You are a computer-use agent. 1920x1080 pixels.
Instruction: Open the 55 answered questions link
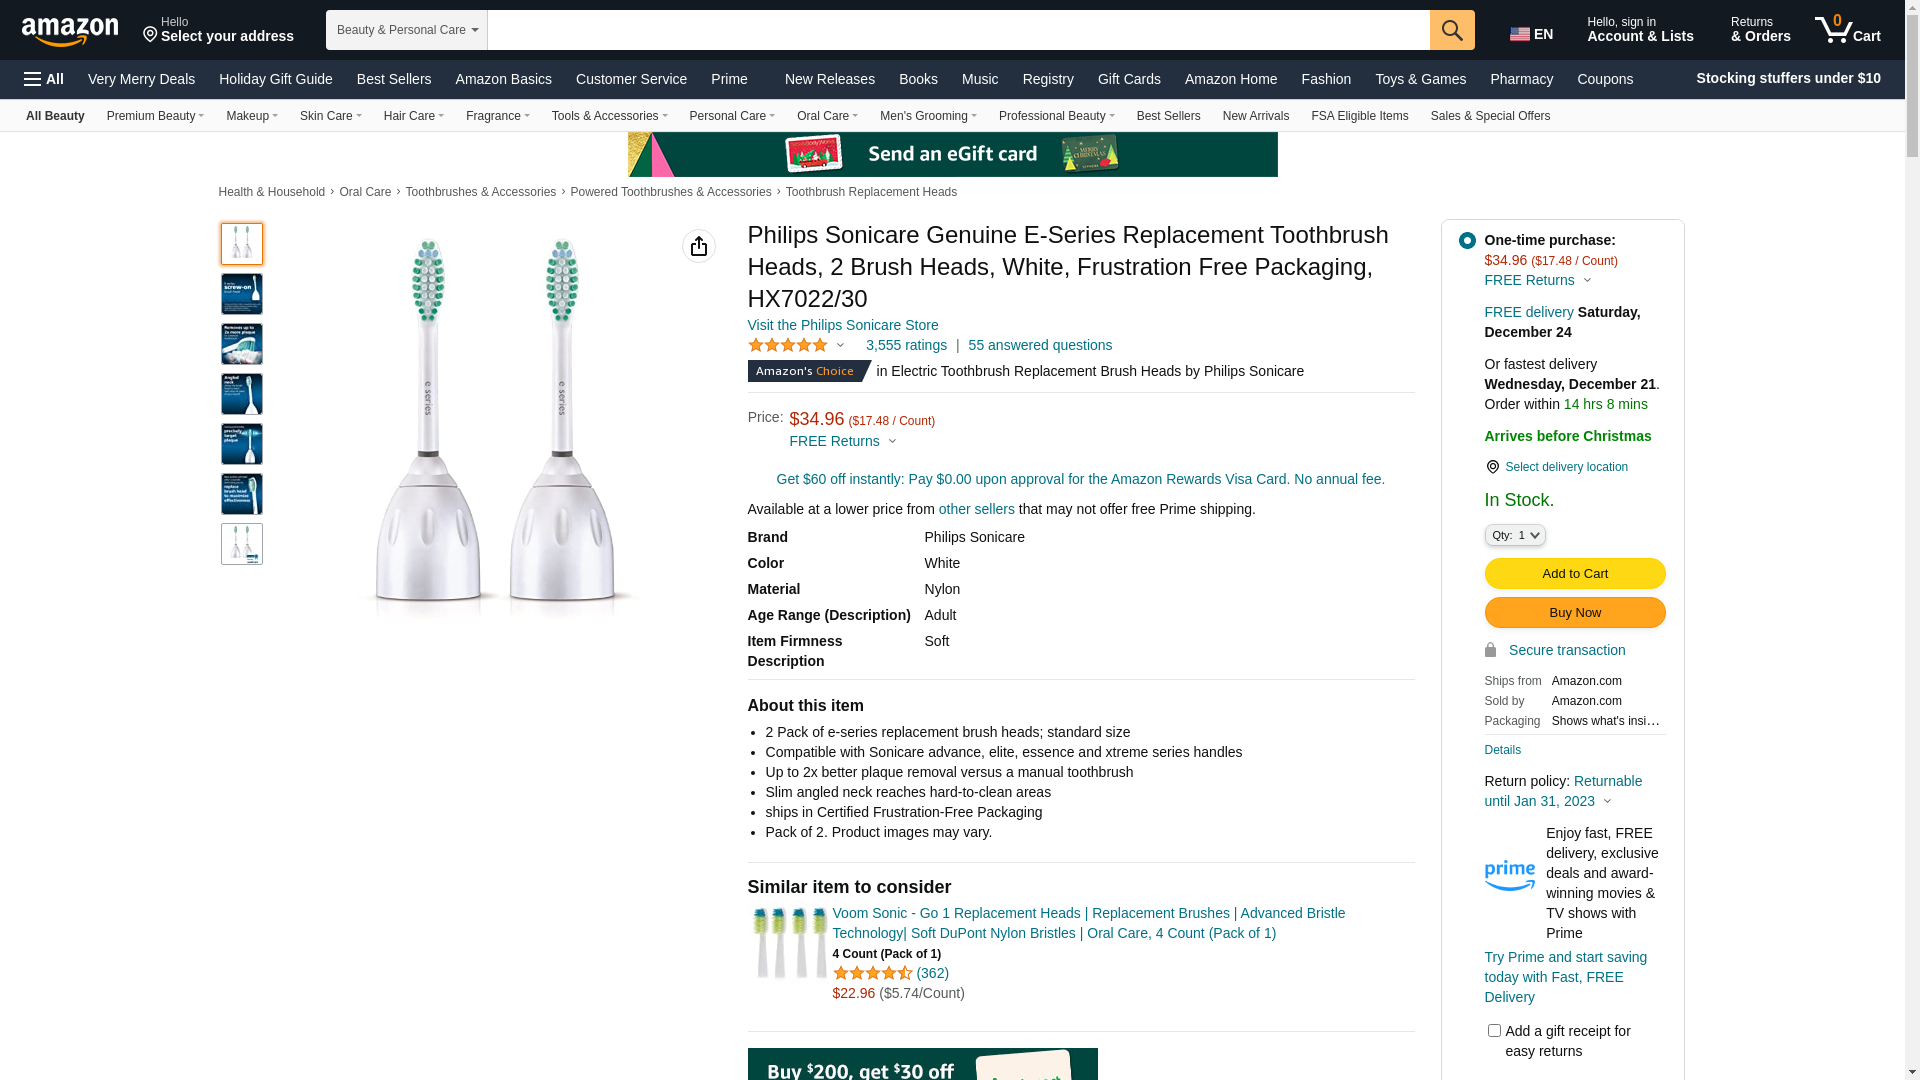[1039, 345]
